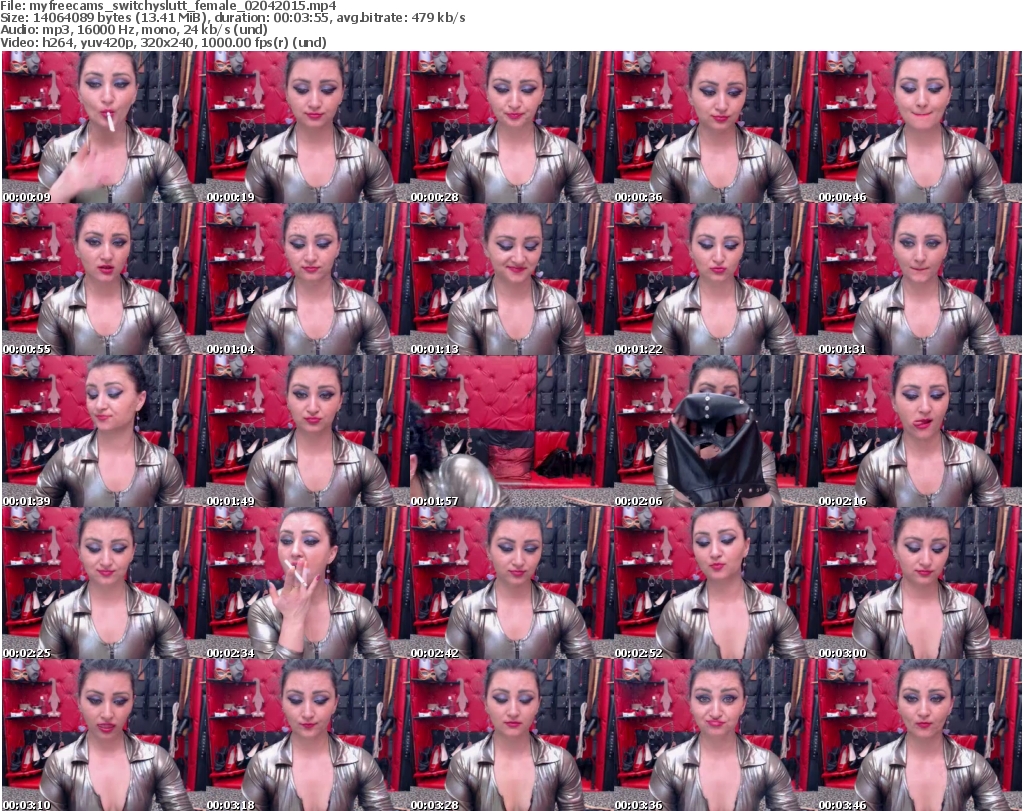Screen dimensions: 1024x811
Task: Choose the frame stamped 00:03:36
Action: pos(715,735)
